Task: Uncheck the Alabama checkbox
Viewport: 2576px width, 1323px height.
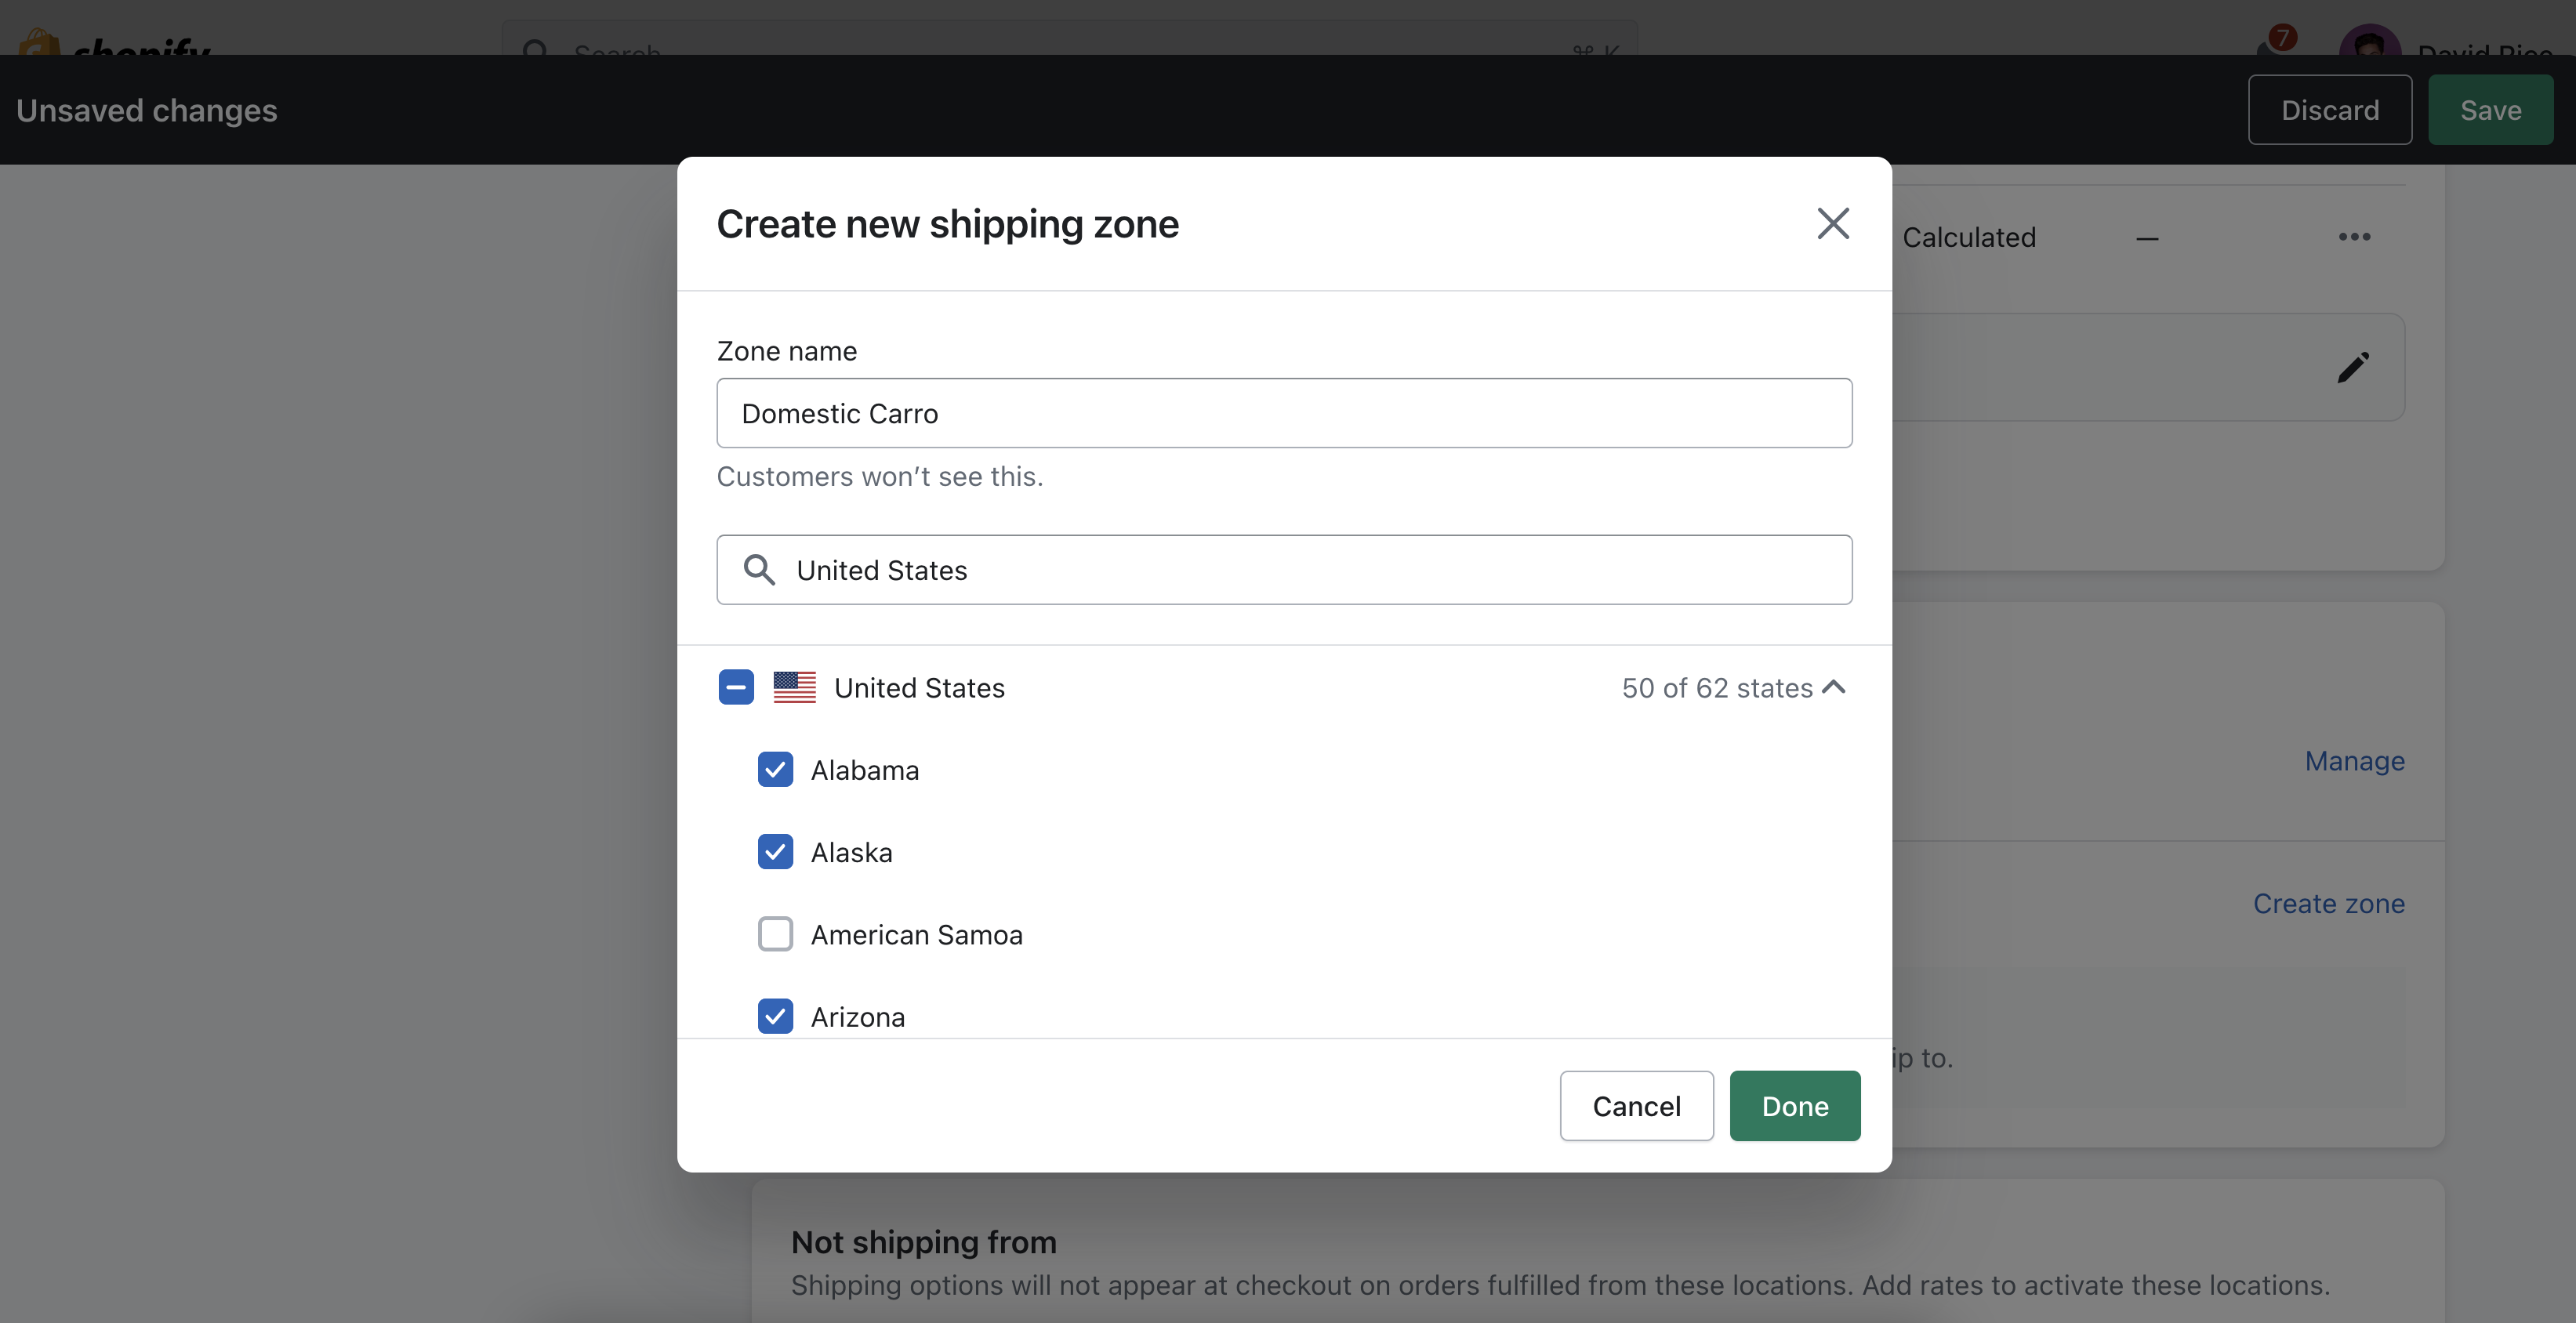Action: pyautogui.click(x=775, y=770)
